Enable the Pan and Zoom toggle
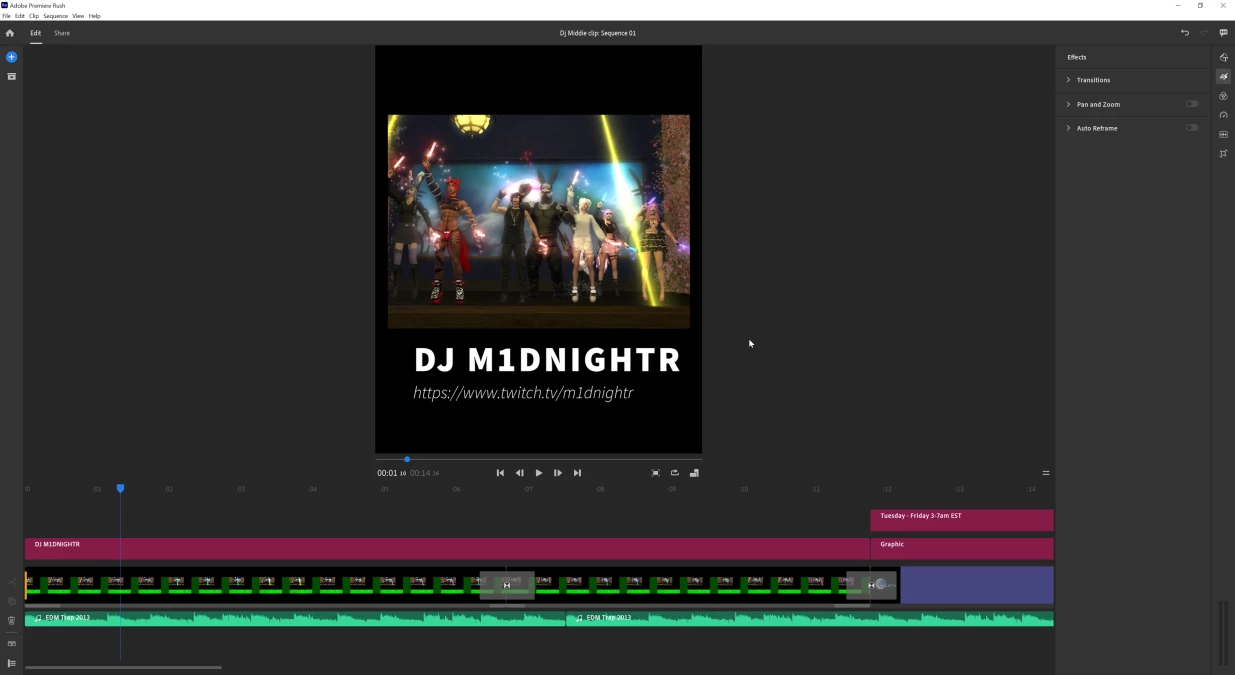Screen dimensions: 1235x675 coord(1192,104)
